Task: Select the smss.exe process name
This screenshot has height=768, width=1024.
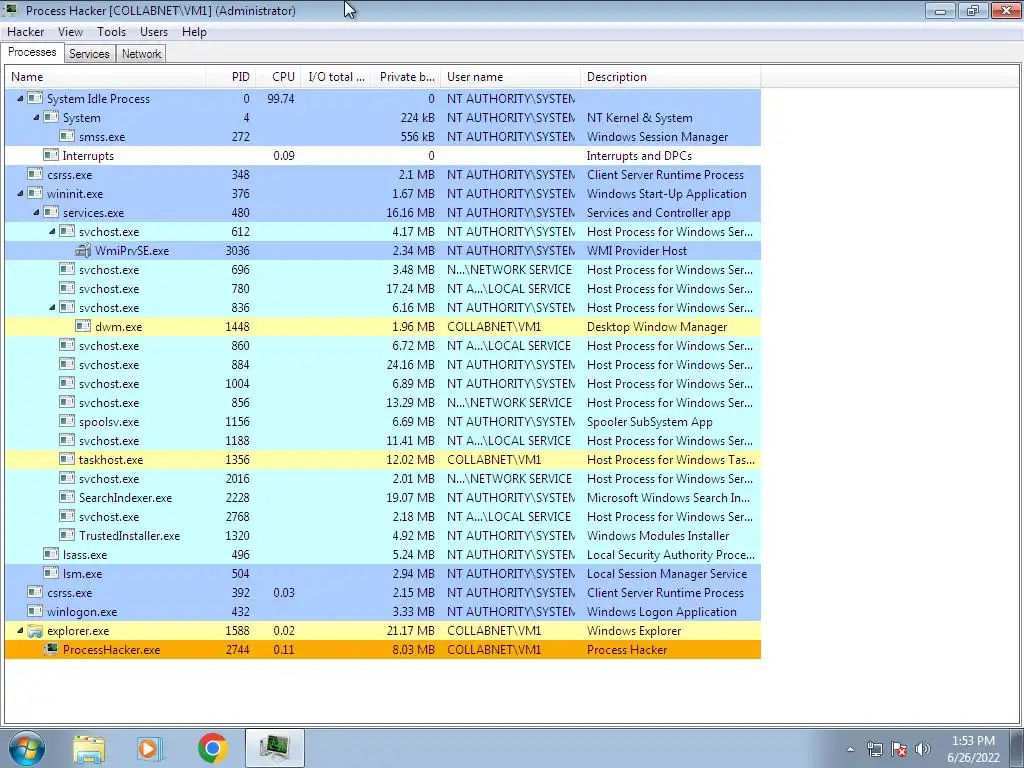Action: click(102, 136)
